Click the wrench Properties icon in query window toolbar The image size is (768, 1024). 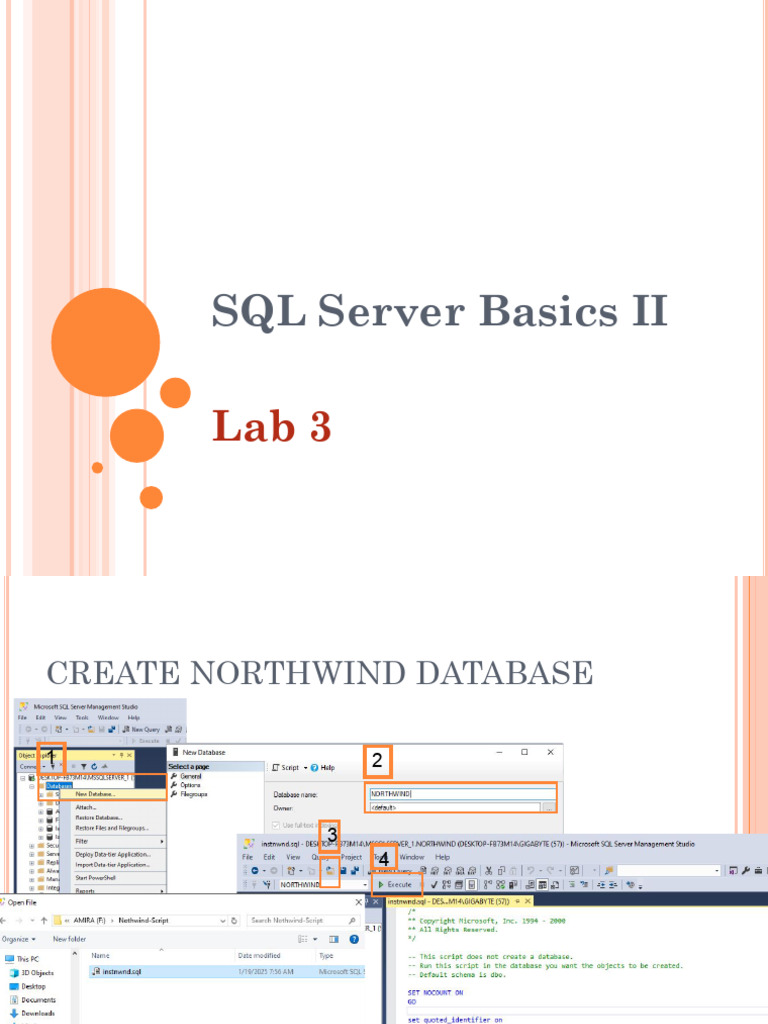tap(746, 871)
